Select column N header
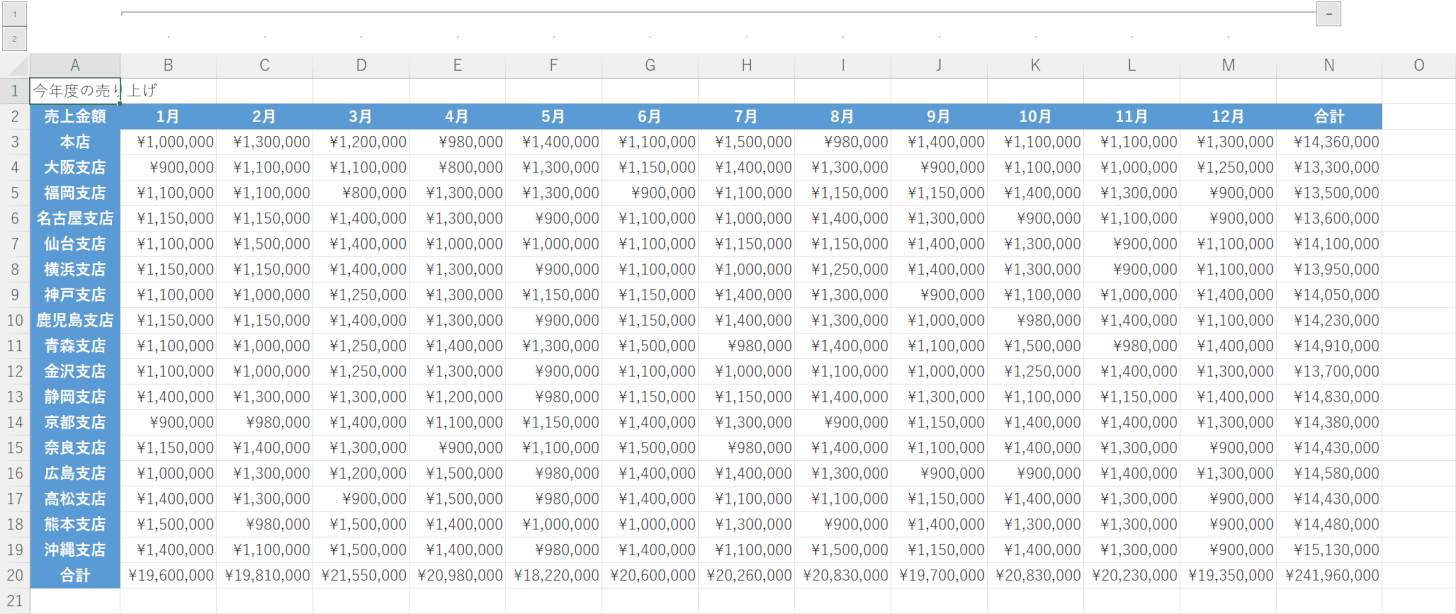The image size is (1456, 614). pyautogui.click(x=1329, y=66)
